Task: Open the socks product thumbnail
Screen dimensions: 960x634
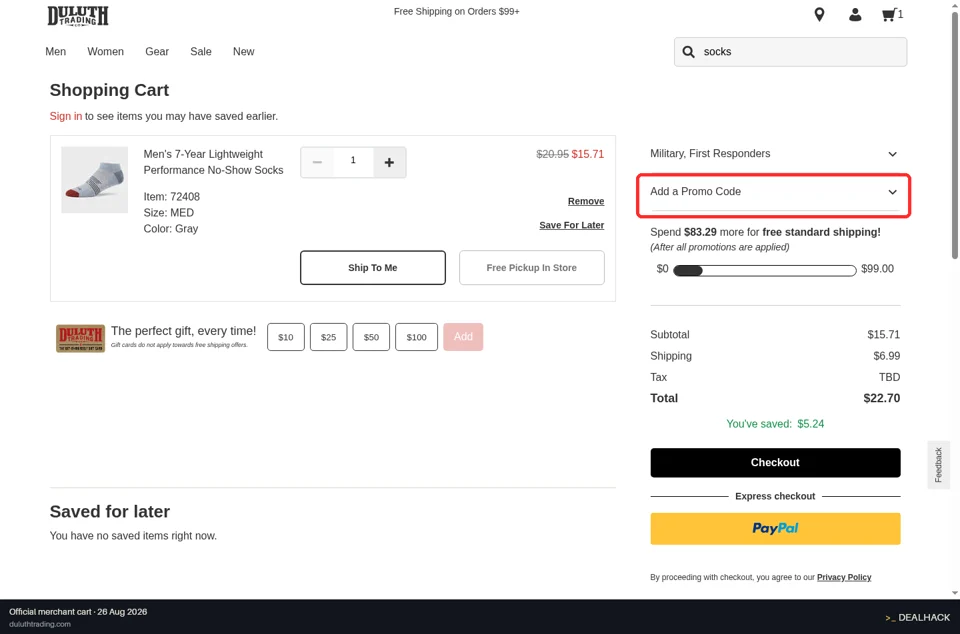Action: 95,180
